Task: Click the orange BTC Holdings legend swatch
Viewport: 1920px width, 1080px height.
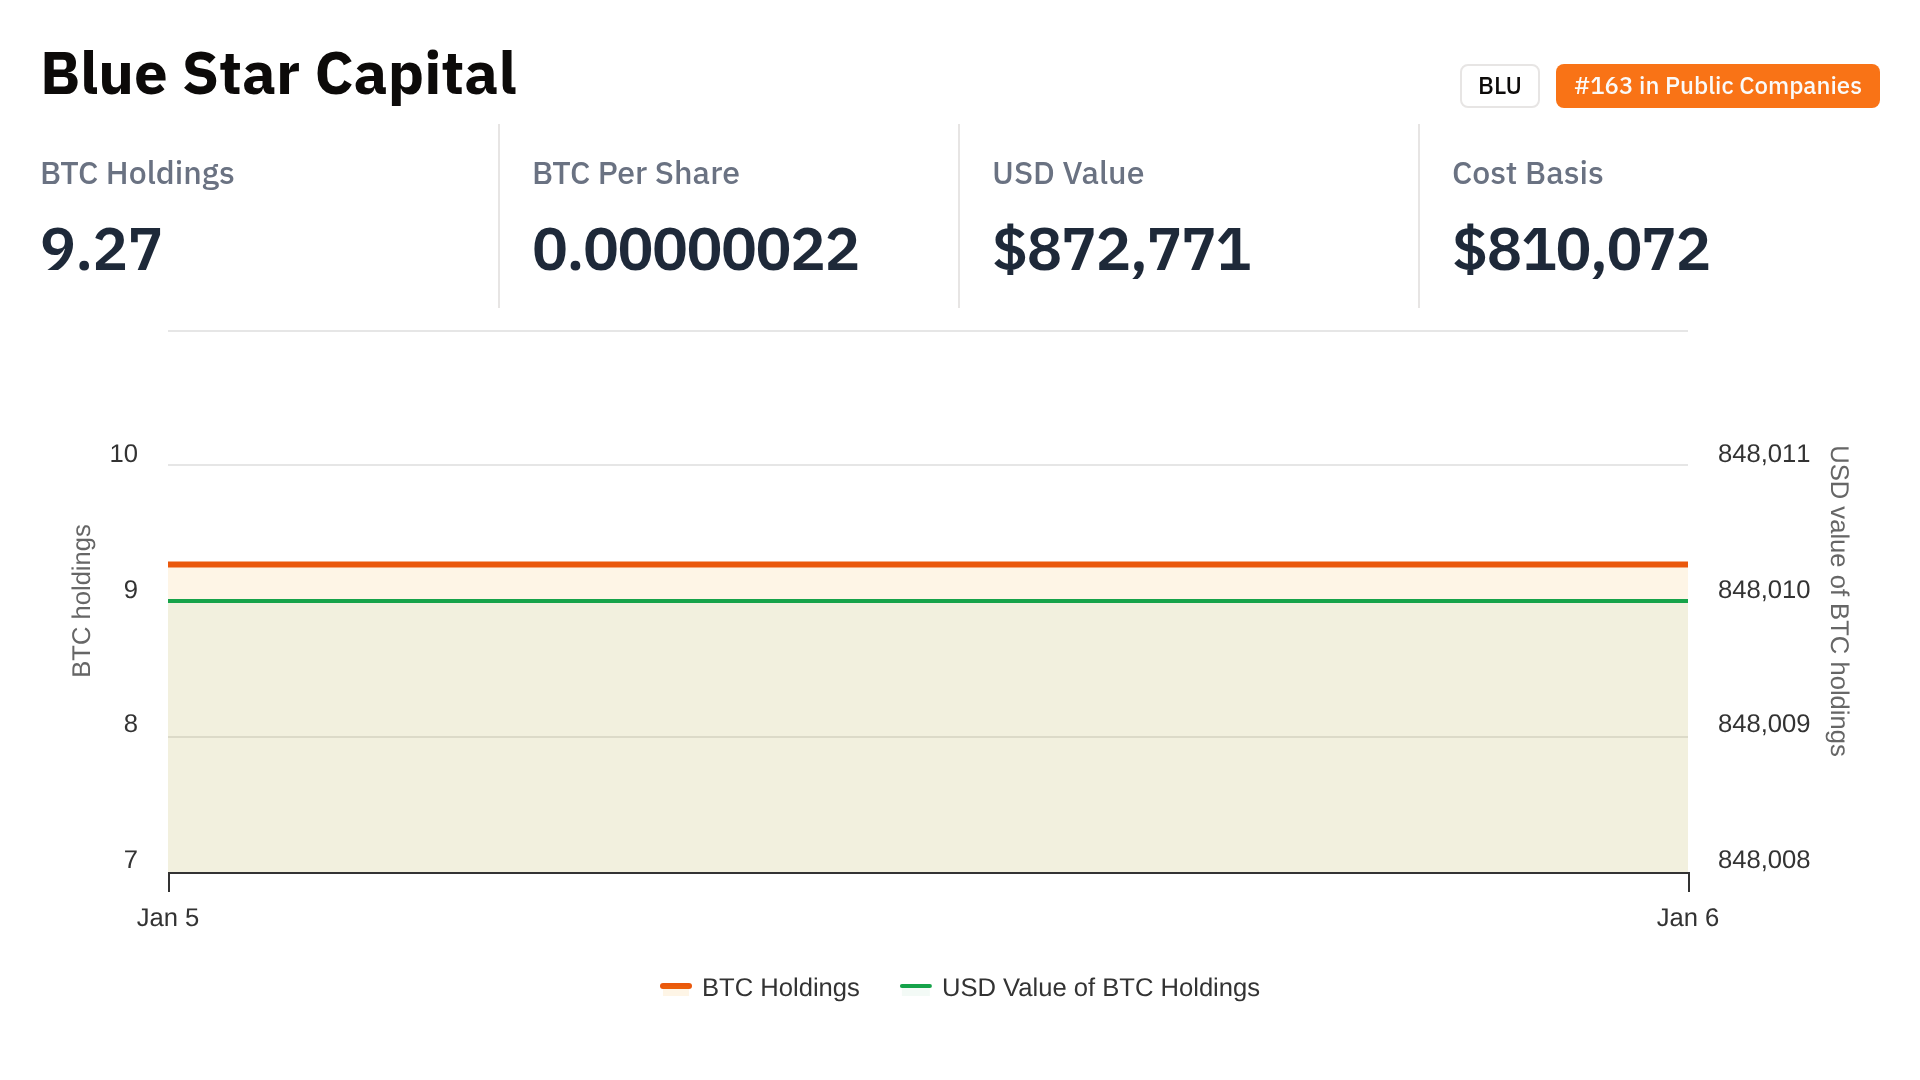Action: pos(676,987)
